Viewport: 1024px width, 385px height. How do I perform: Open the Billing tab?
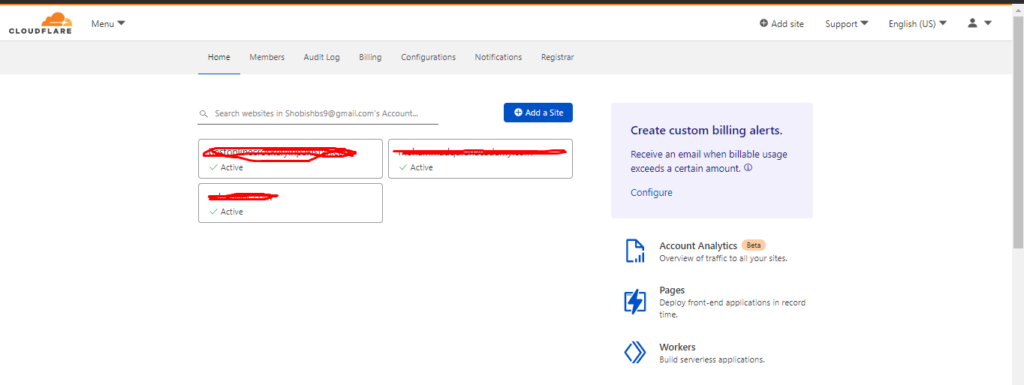(x=370, y=57)
